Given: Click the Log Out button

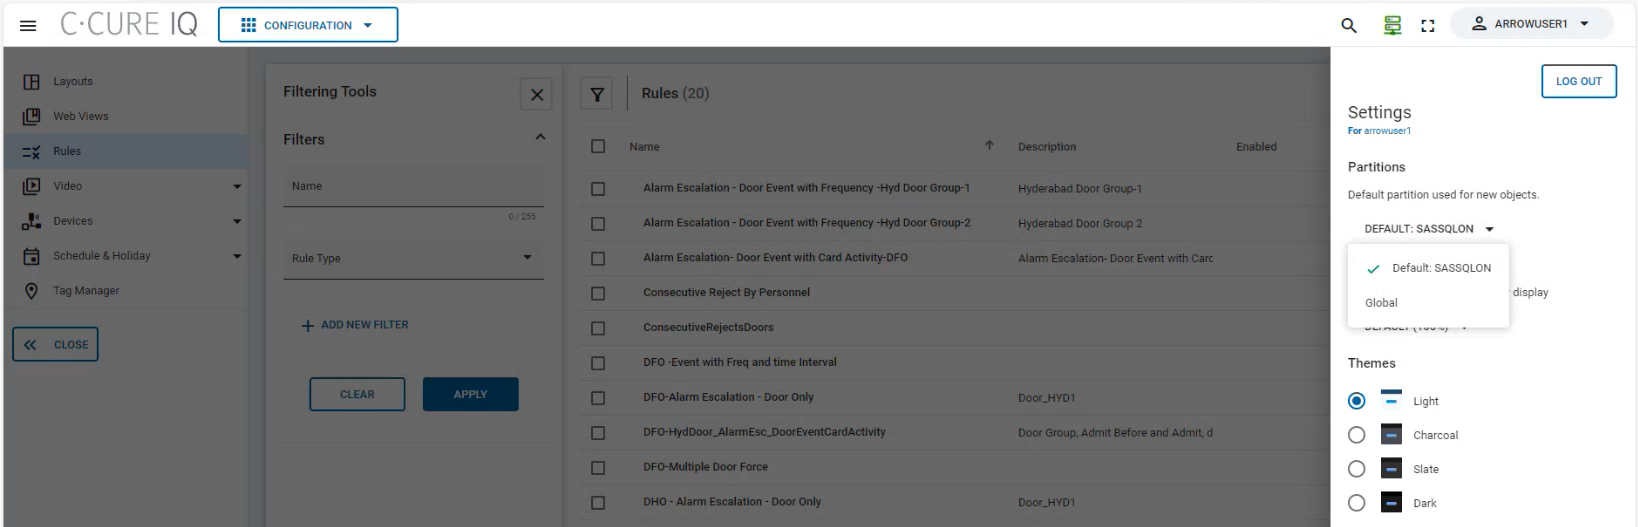Looking at the screenshot, I should [1578, 81].
